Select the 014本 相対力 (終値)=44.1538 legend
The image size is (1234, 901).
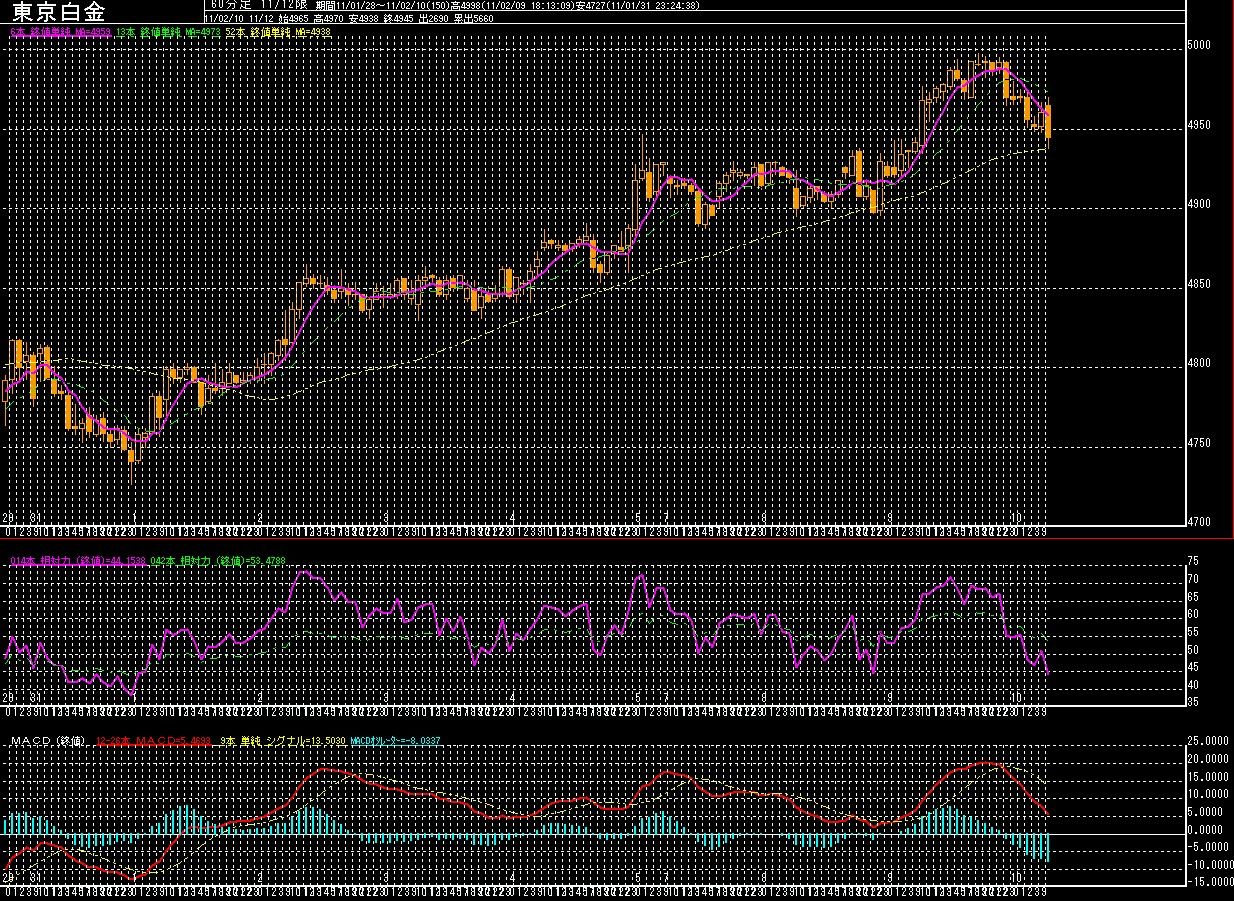[x=78, y=561]
